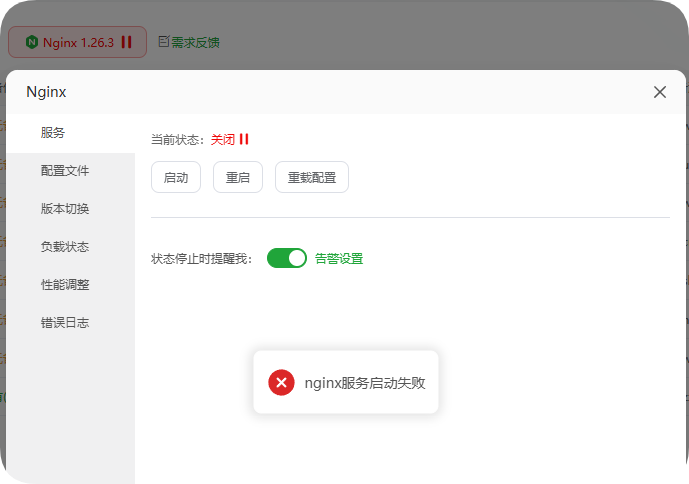Image resolution: width=689 pixels, height=484 pixels.
Task: Click the 状态停止时提醒我 label text
Action: [x=201, y=258]
